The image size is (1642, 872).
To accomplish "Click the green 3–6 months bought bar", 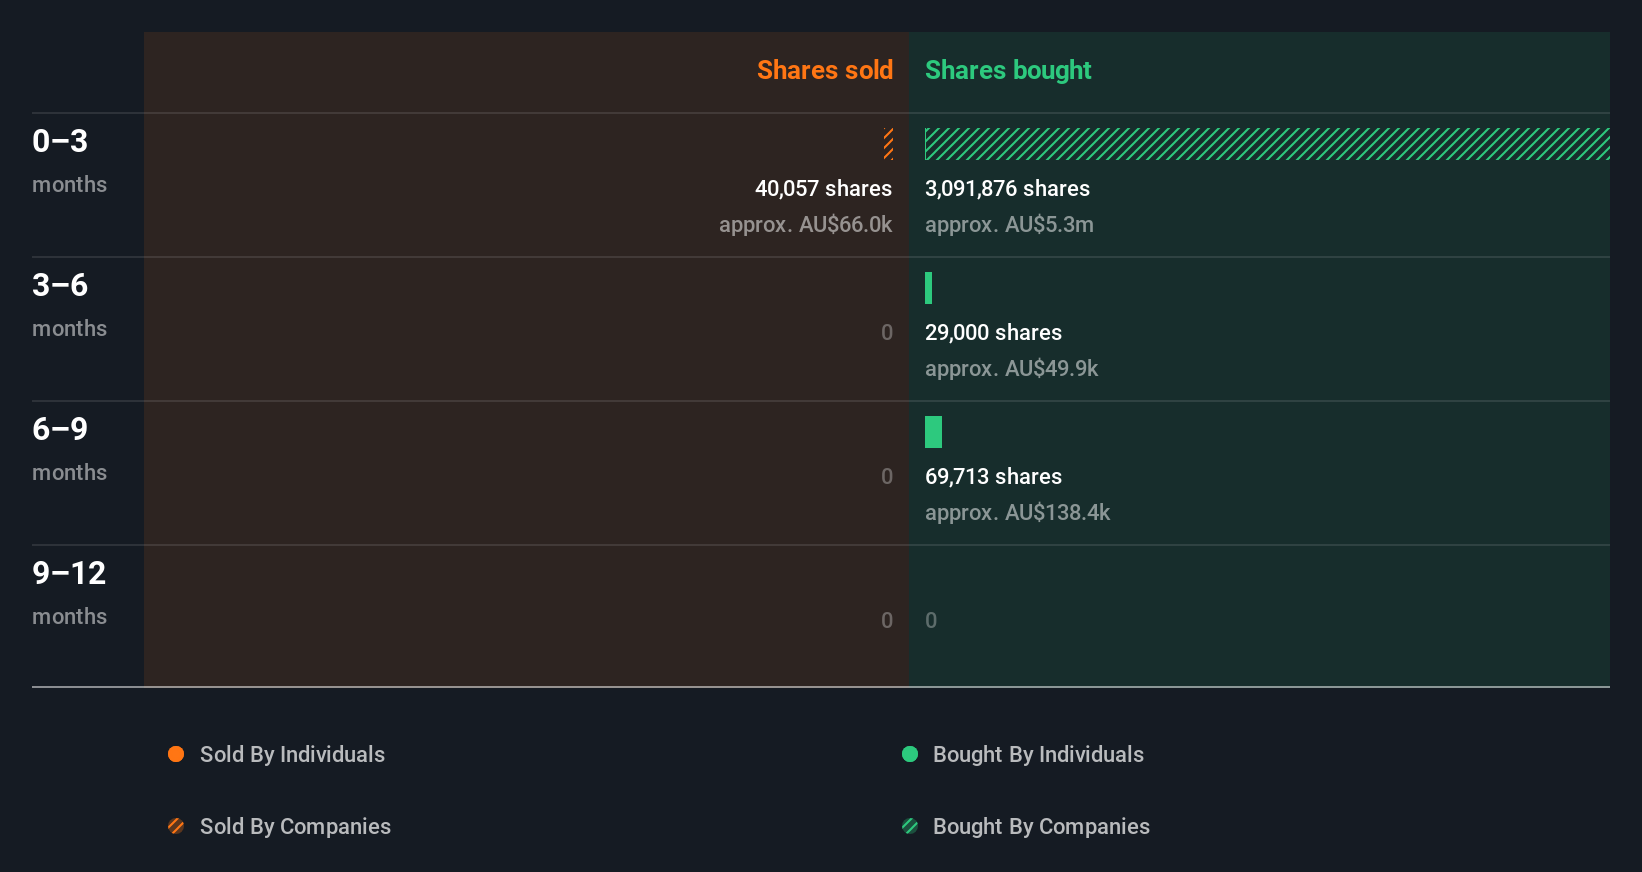I will click(929, 288).
